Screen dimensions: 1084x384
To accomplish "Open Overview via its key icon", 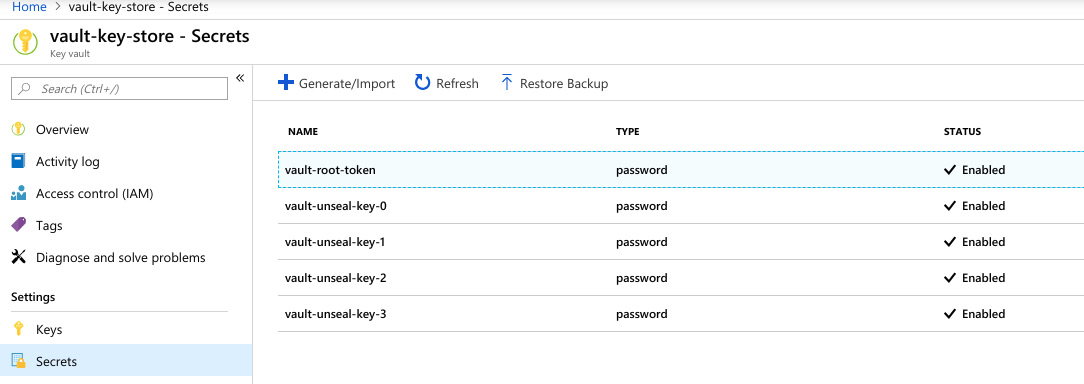I will (x=19, y=129).
